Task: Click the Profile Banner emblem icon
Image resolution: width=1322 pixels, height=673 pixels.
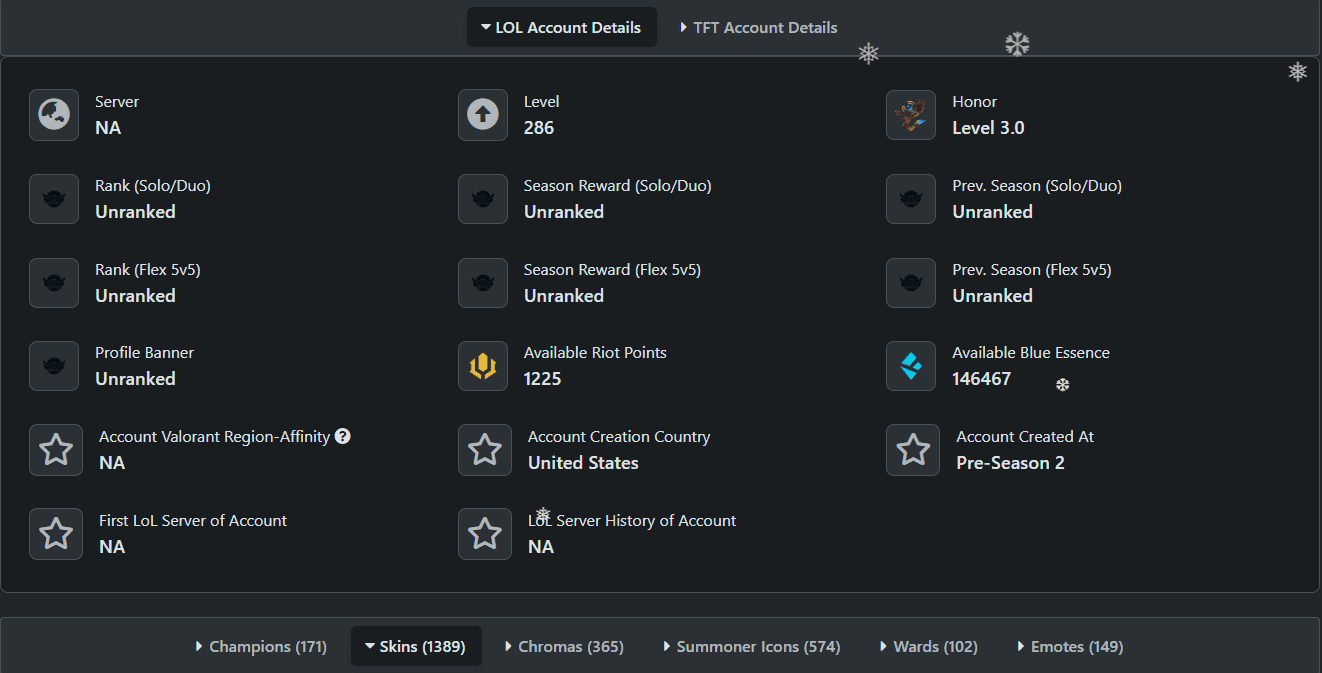Action: tap(54, 366)
